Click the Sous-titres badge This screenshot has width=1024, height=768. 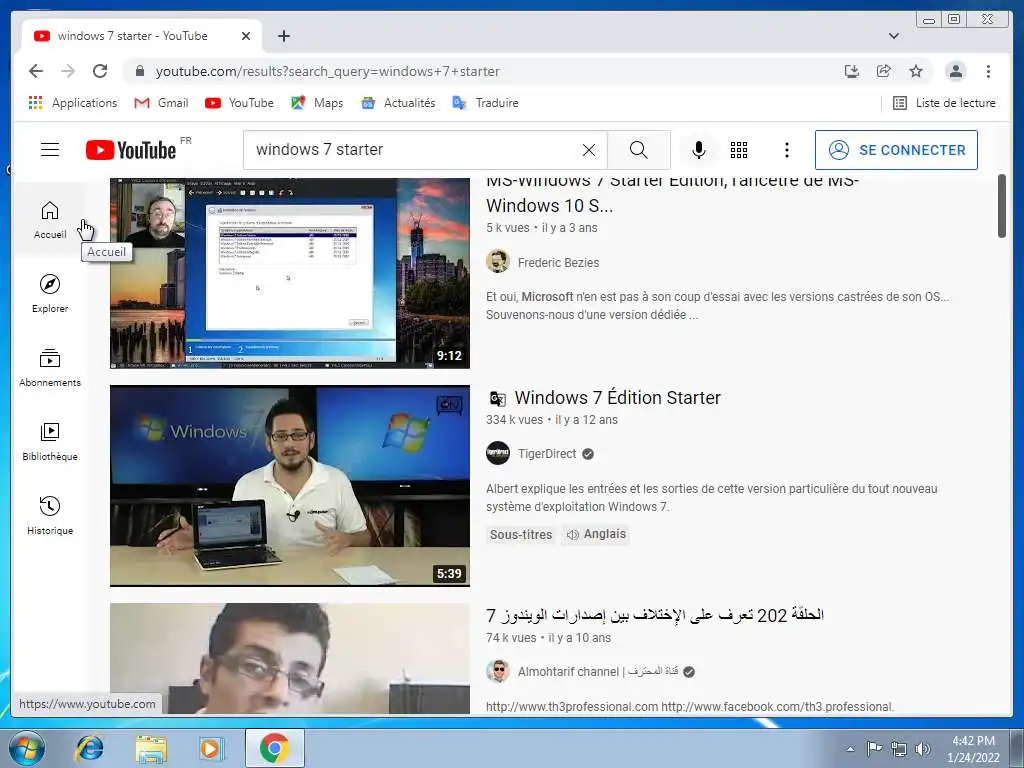pyautogui.click(x=520, y=534)
